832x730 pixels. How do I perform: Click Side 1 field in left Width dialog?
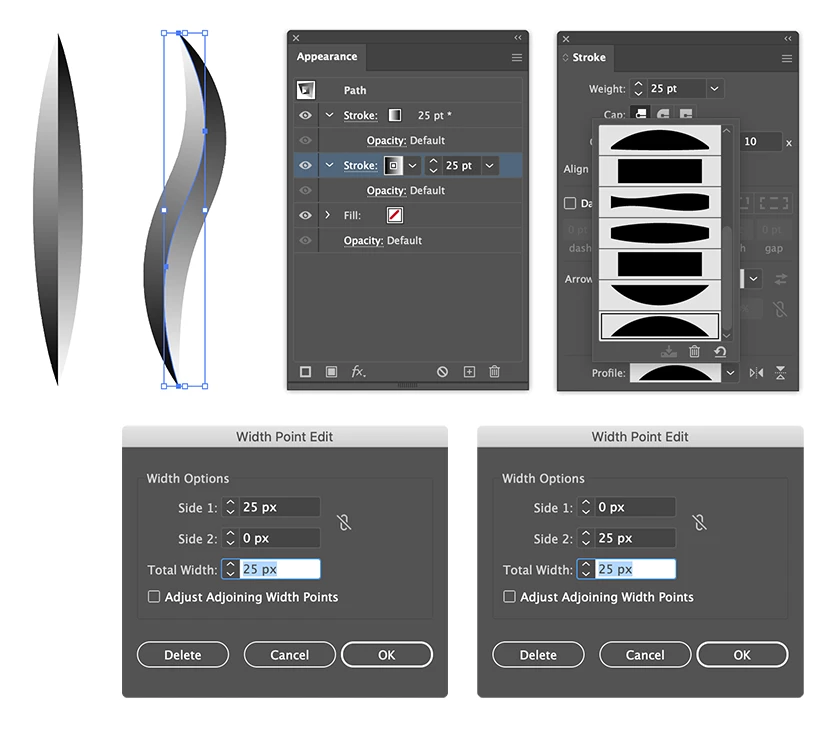coord(280,507)
